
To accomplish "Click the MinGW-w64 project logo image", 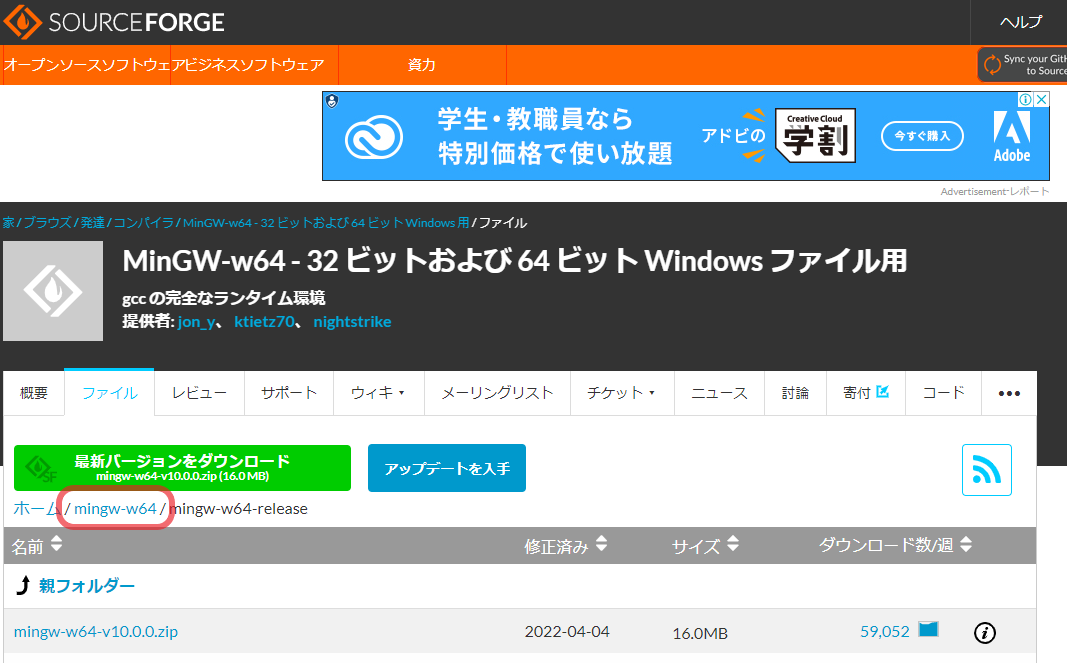I will (x=53, y=291).
